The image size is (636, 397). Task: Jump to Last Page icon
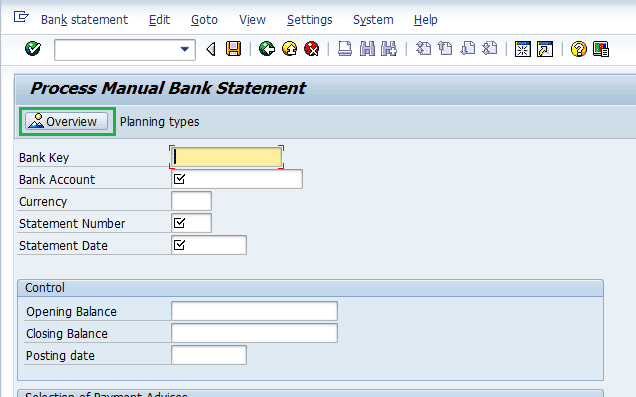pos(490,49)
